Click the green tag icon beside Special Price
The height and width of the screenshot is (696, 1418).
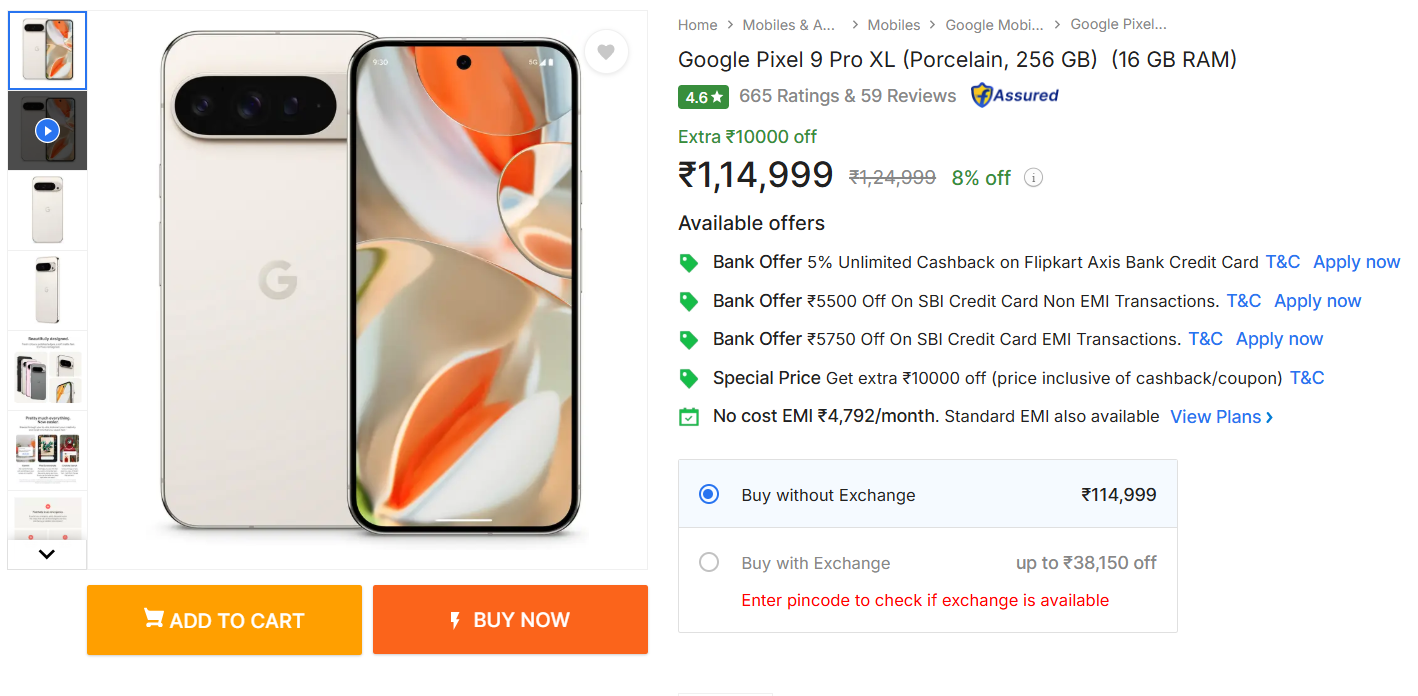[x=688, y=378]
